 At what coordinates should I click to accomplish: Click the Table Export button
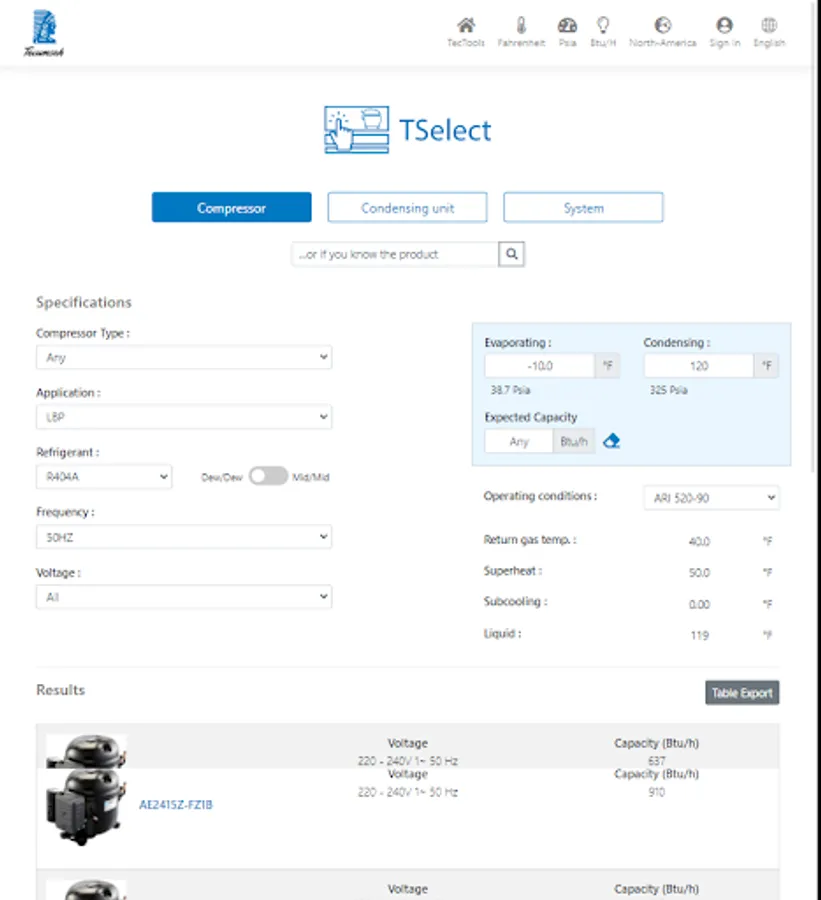tap(742, 692)
